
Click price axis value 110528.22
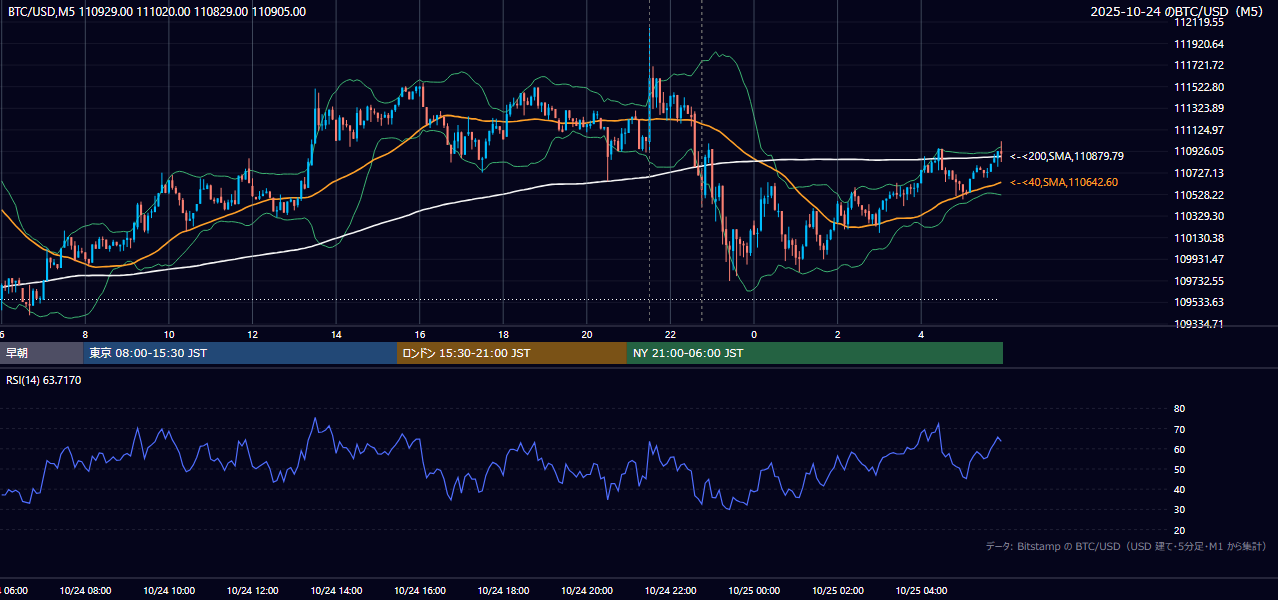[x=1198, y=195]
